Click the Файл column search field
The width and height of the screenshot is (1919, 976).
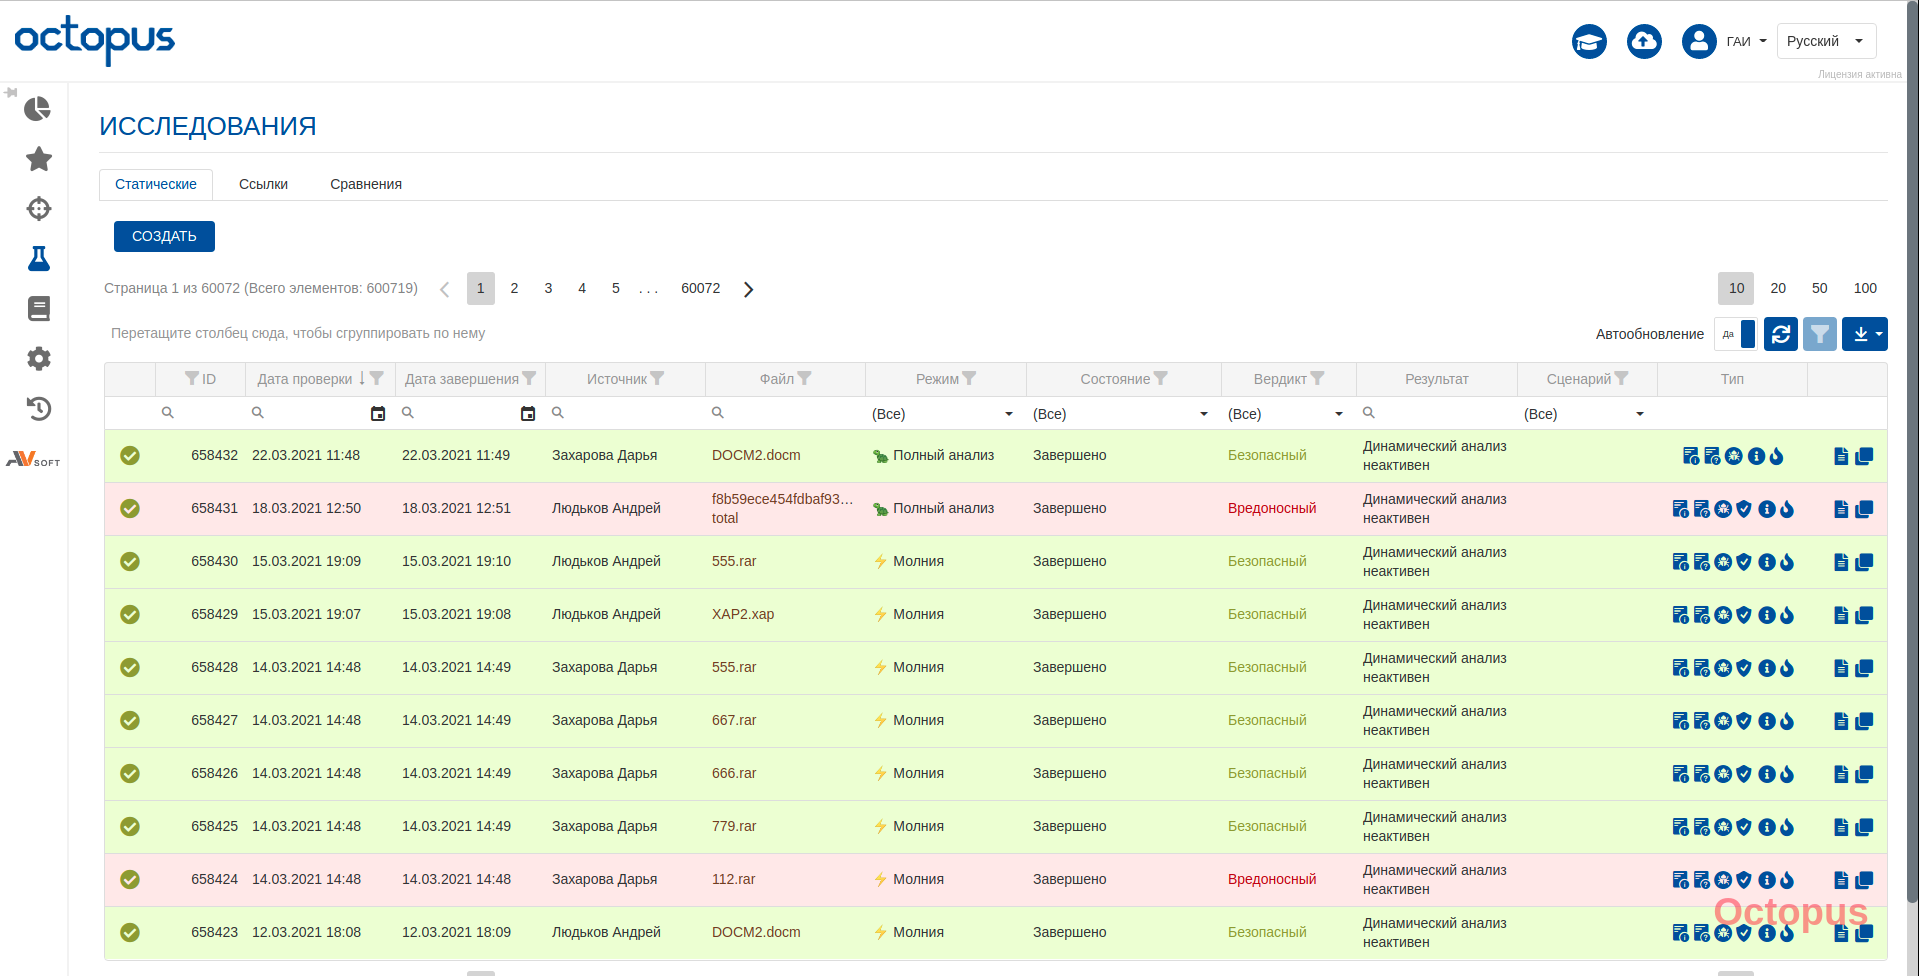pos(790,413)
